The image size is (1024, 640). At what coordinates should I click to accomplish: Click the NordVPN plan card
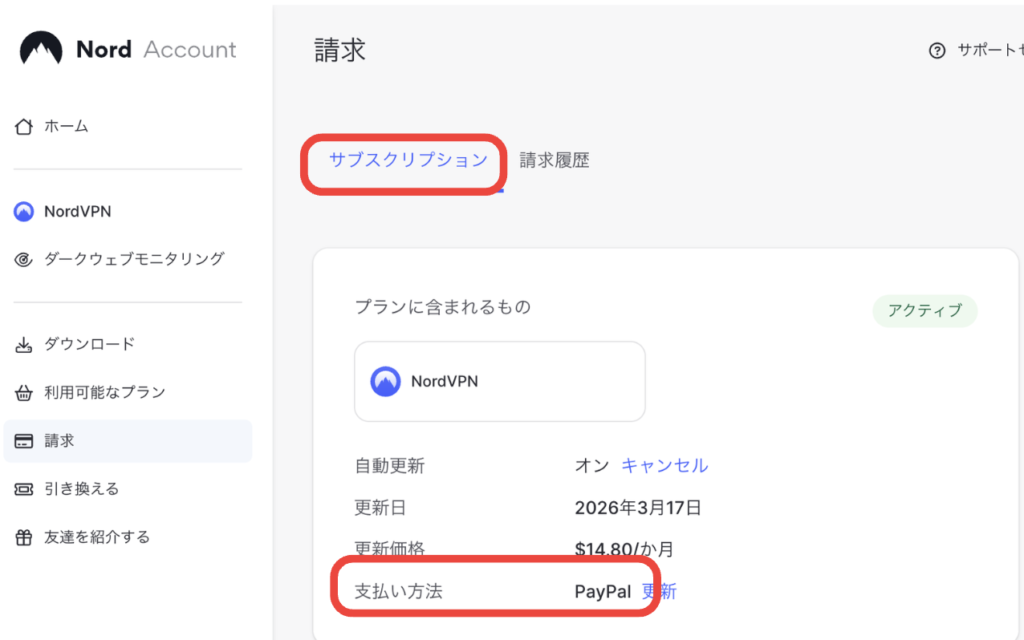[x=499, y=381]
